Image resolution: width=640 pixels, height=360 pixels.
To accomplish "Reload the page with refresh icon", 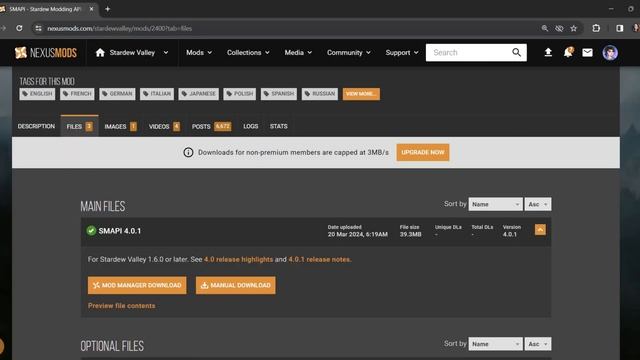I will click(x=19, y=28).
